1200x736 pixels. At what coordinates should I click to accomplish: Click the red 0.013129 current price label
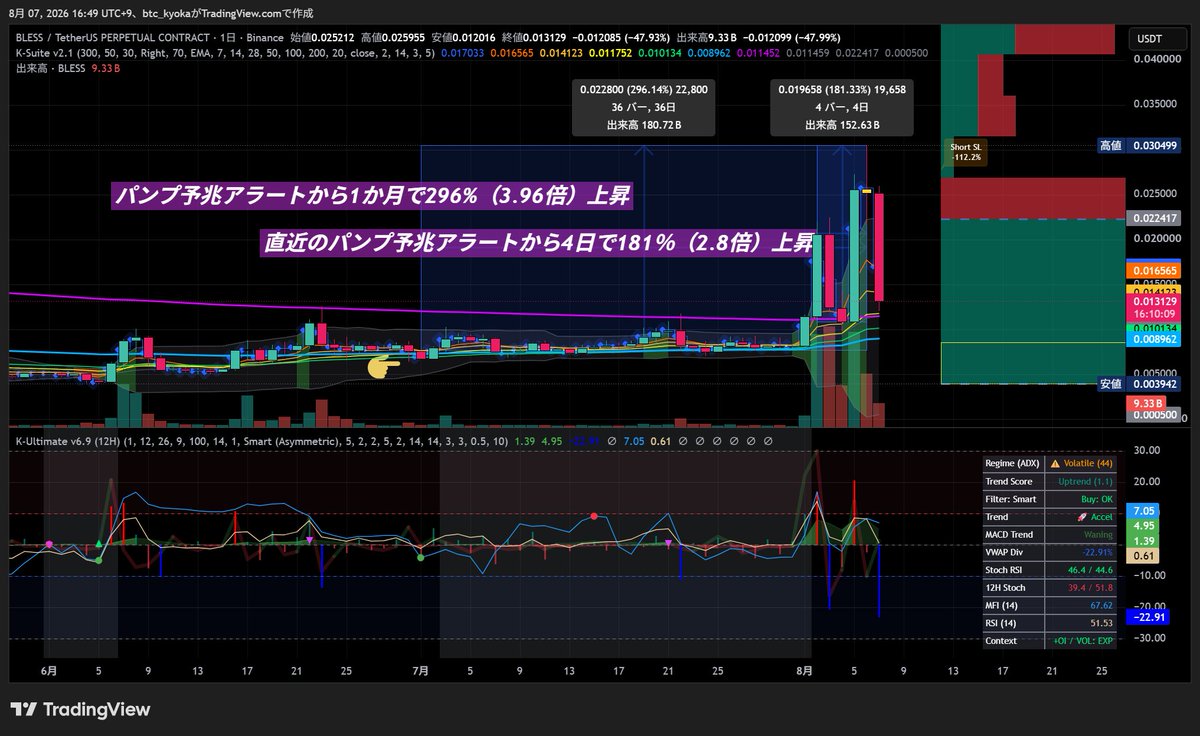1152,301
